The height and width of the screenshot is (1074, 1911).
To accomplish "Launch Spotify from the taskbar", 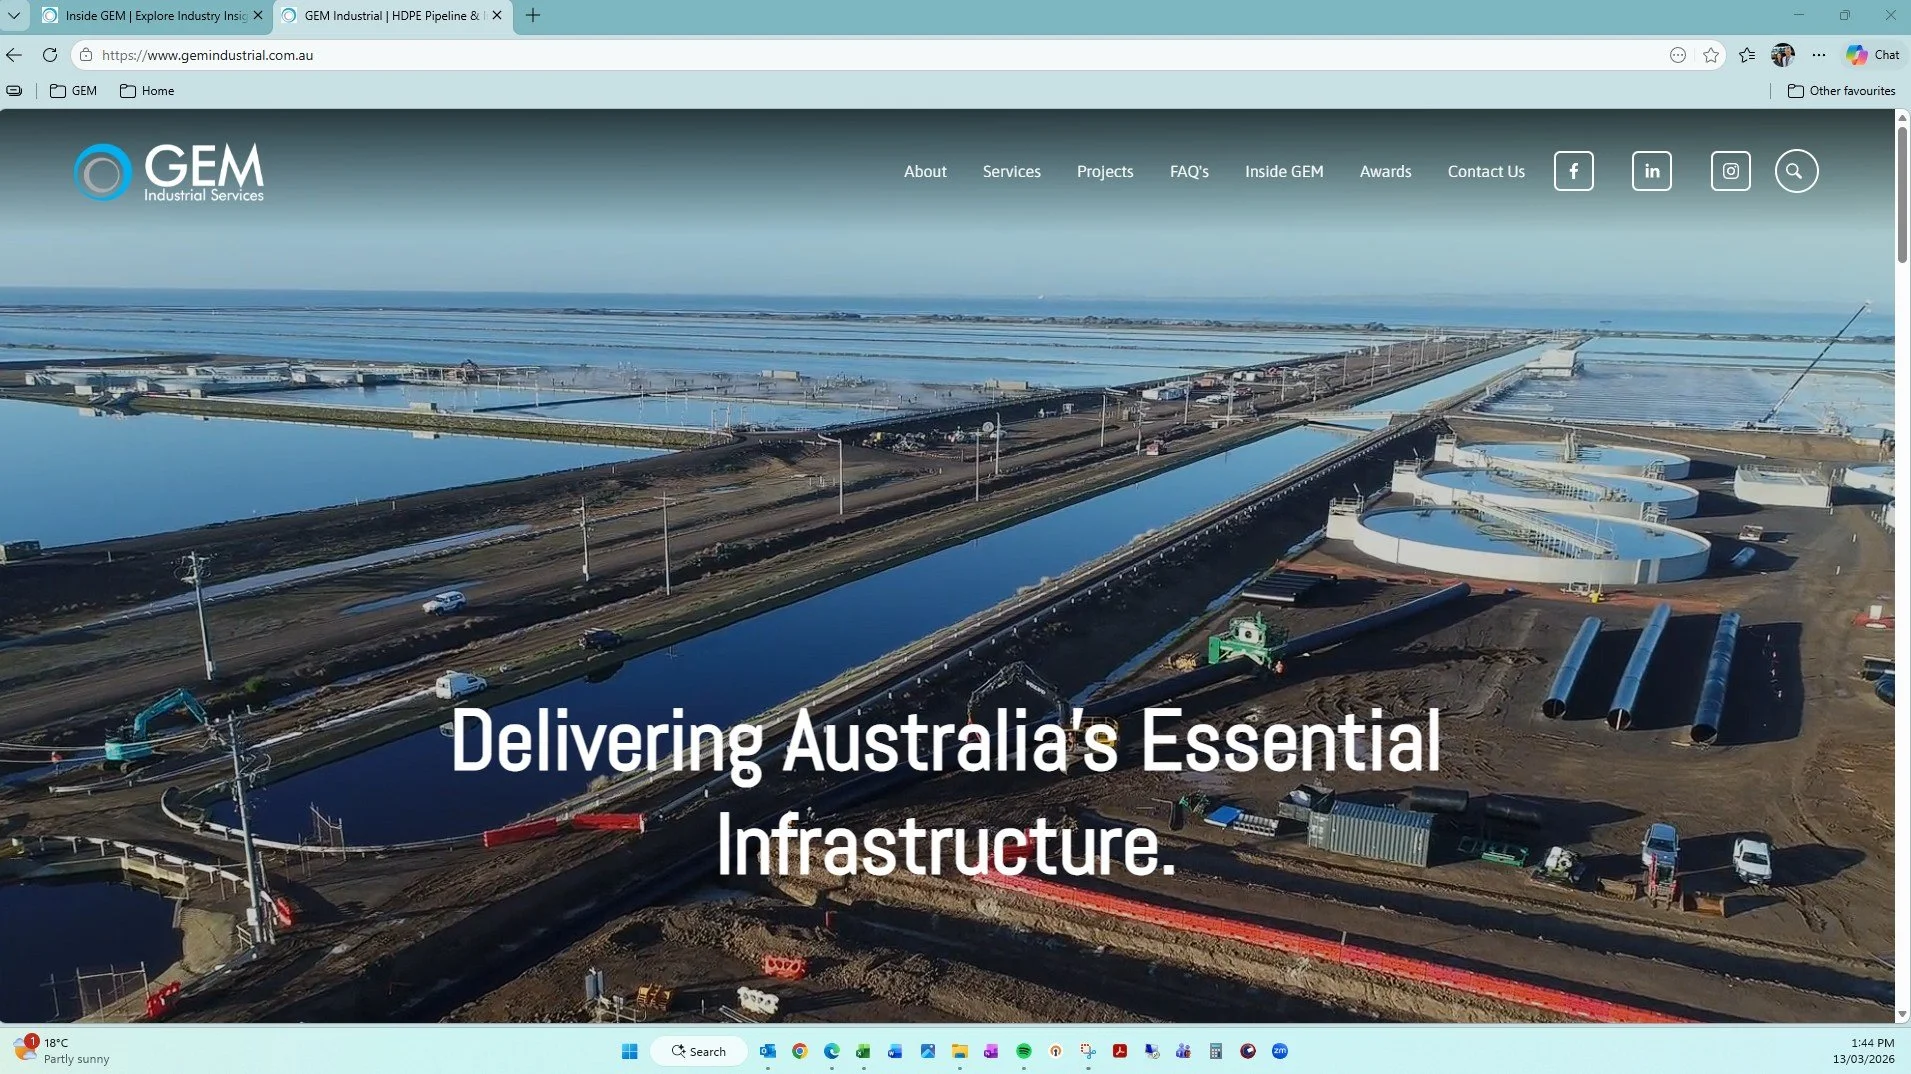I will click(x=1023, y=1051).
